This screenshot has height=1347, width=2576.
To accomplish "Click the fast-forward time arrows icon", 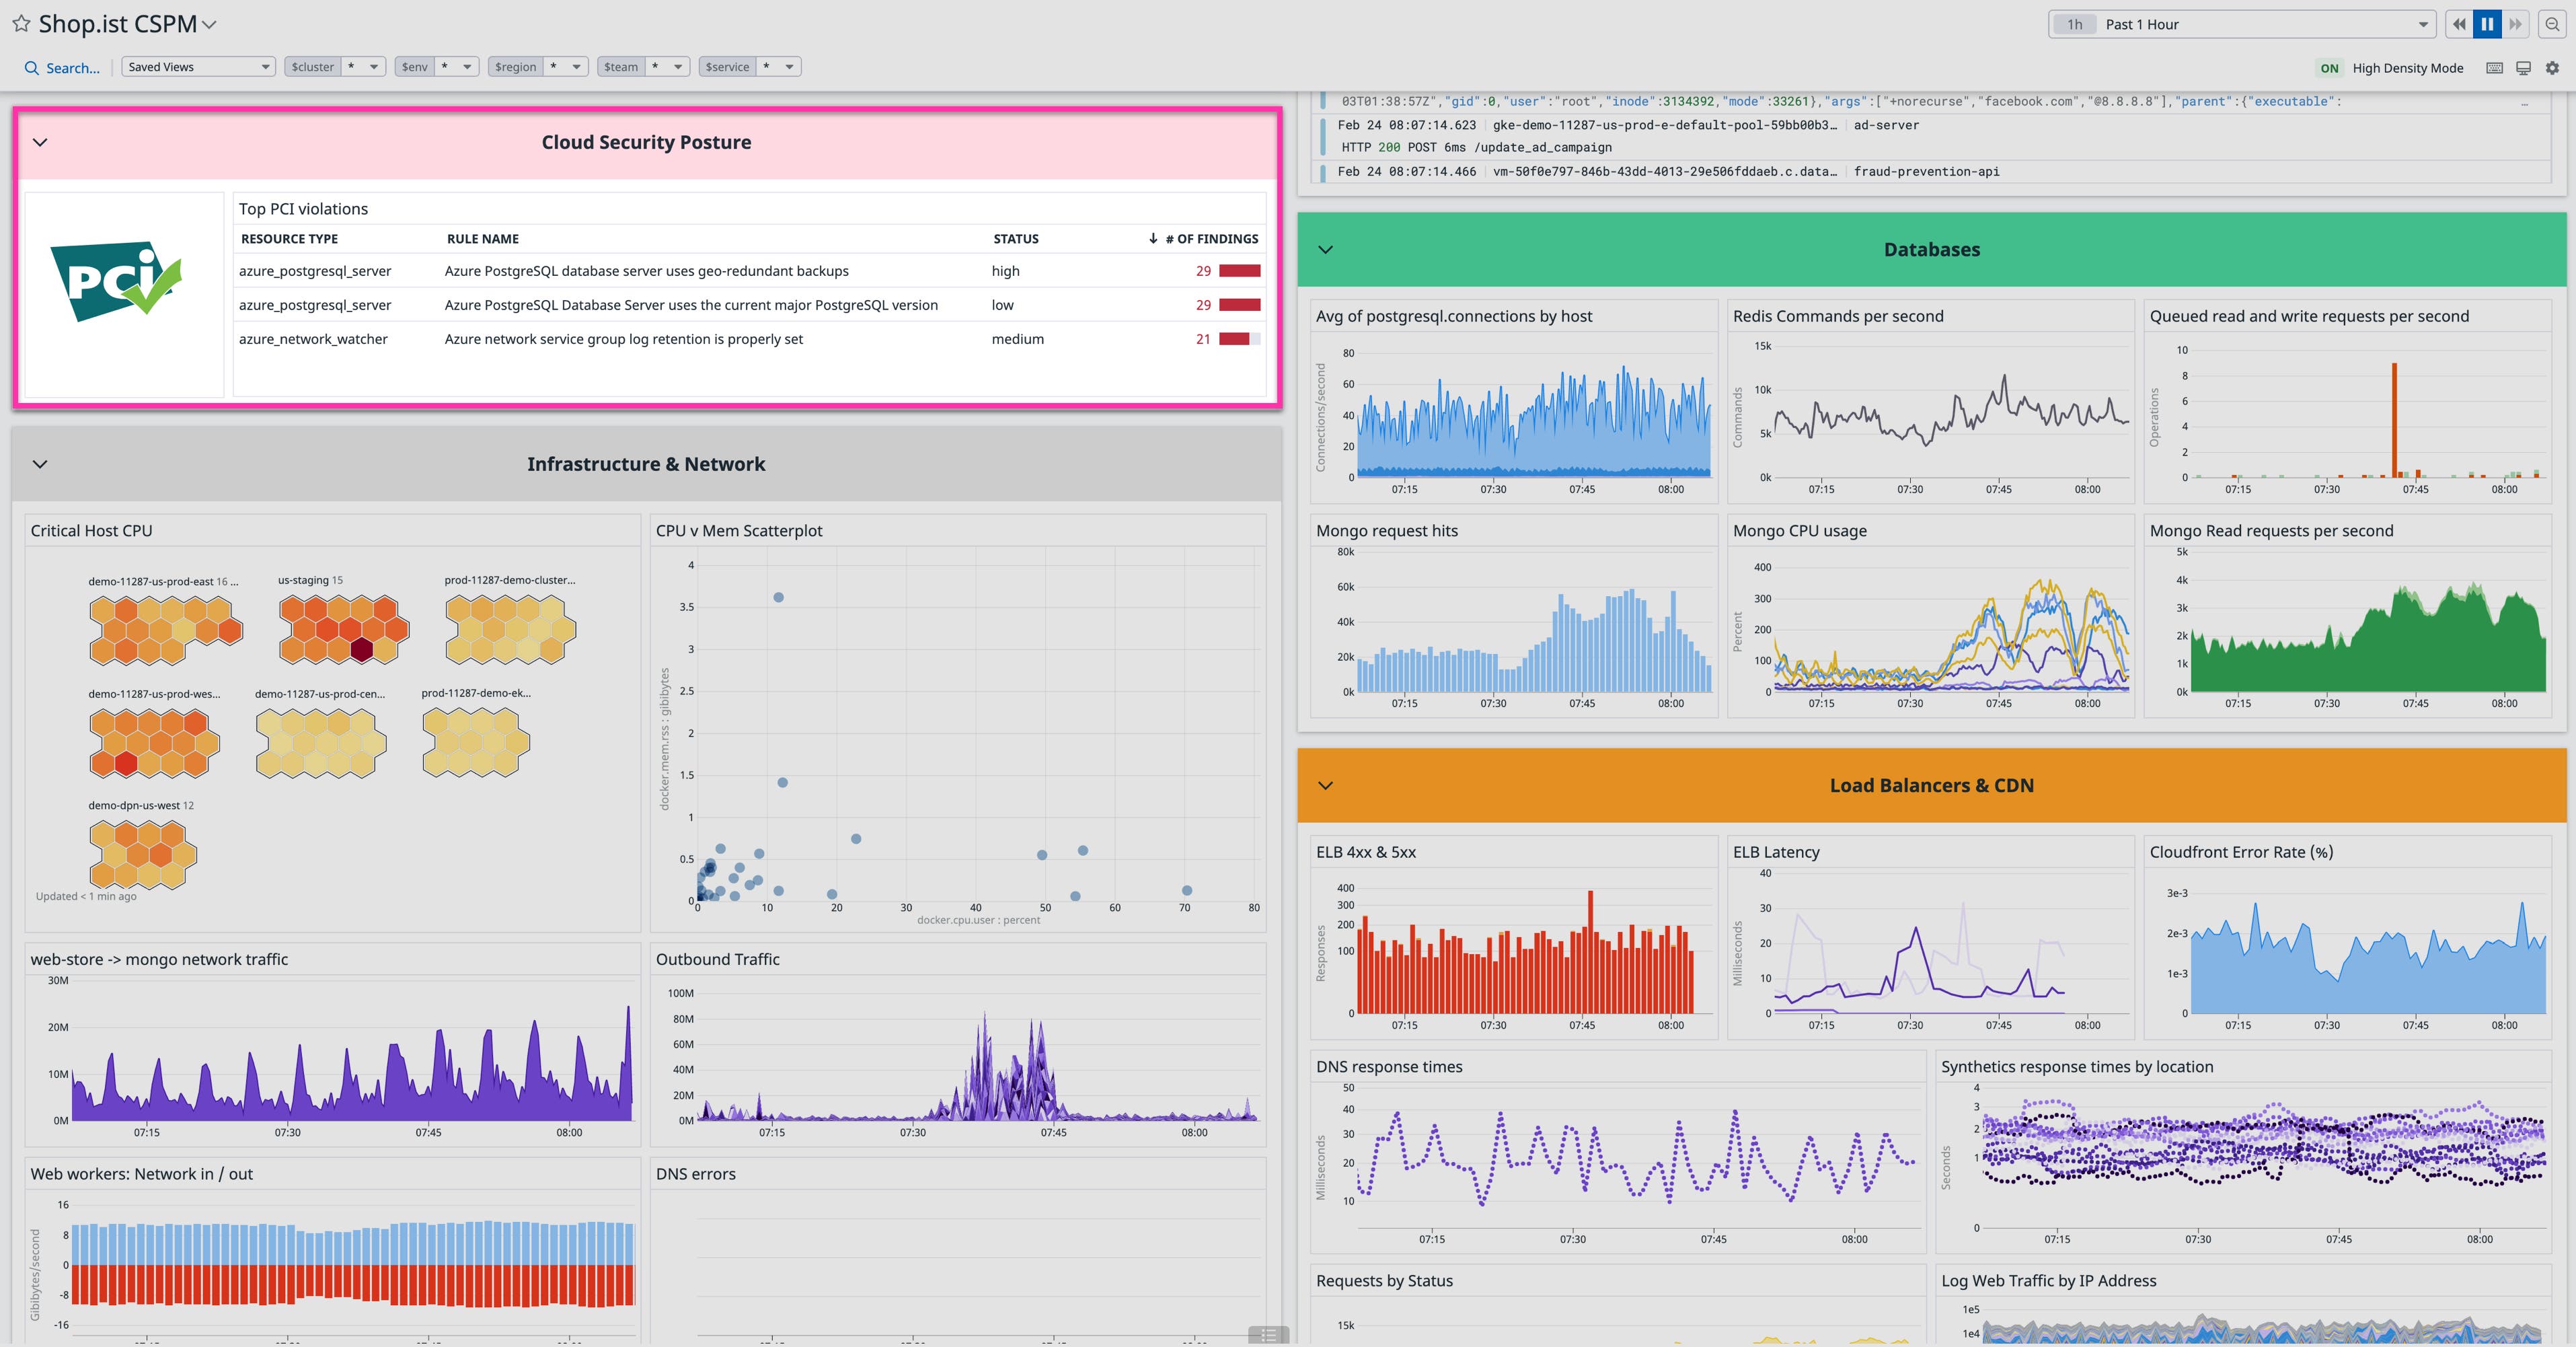I will [2516, 24].
